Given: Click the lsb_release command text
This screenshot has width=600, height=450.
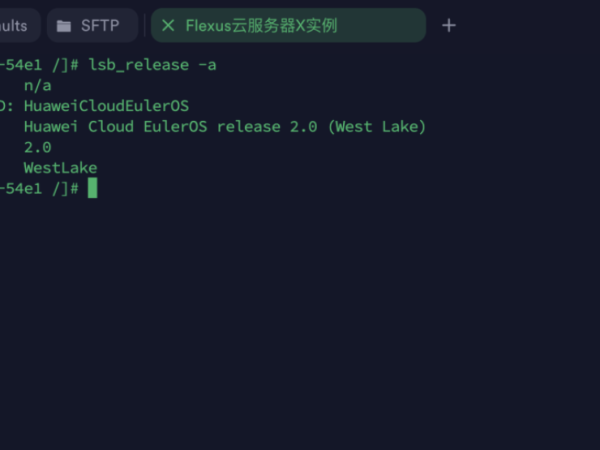Looking at the screenshot, I should click(x=136, y=64).
